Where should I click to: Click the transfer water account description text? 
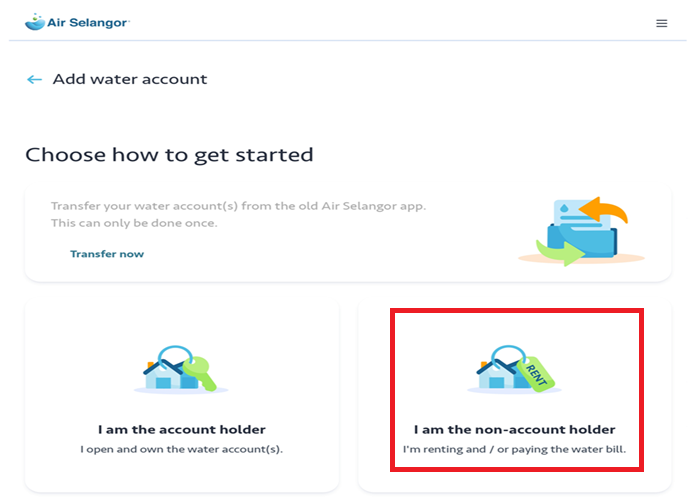(x=238, y=206)
